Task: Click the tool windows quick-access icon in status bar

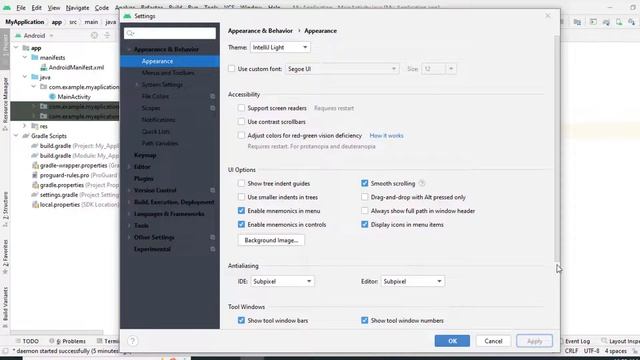Action: (5, 351)
